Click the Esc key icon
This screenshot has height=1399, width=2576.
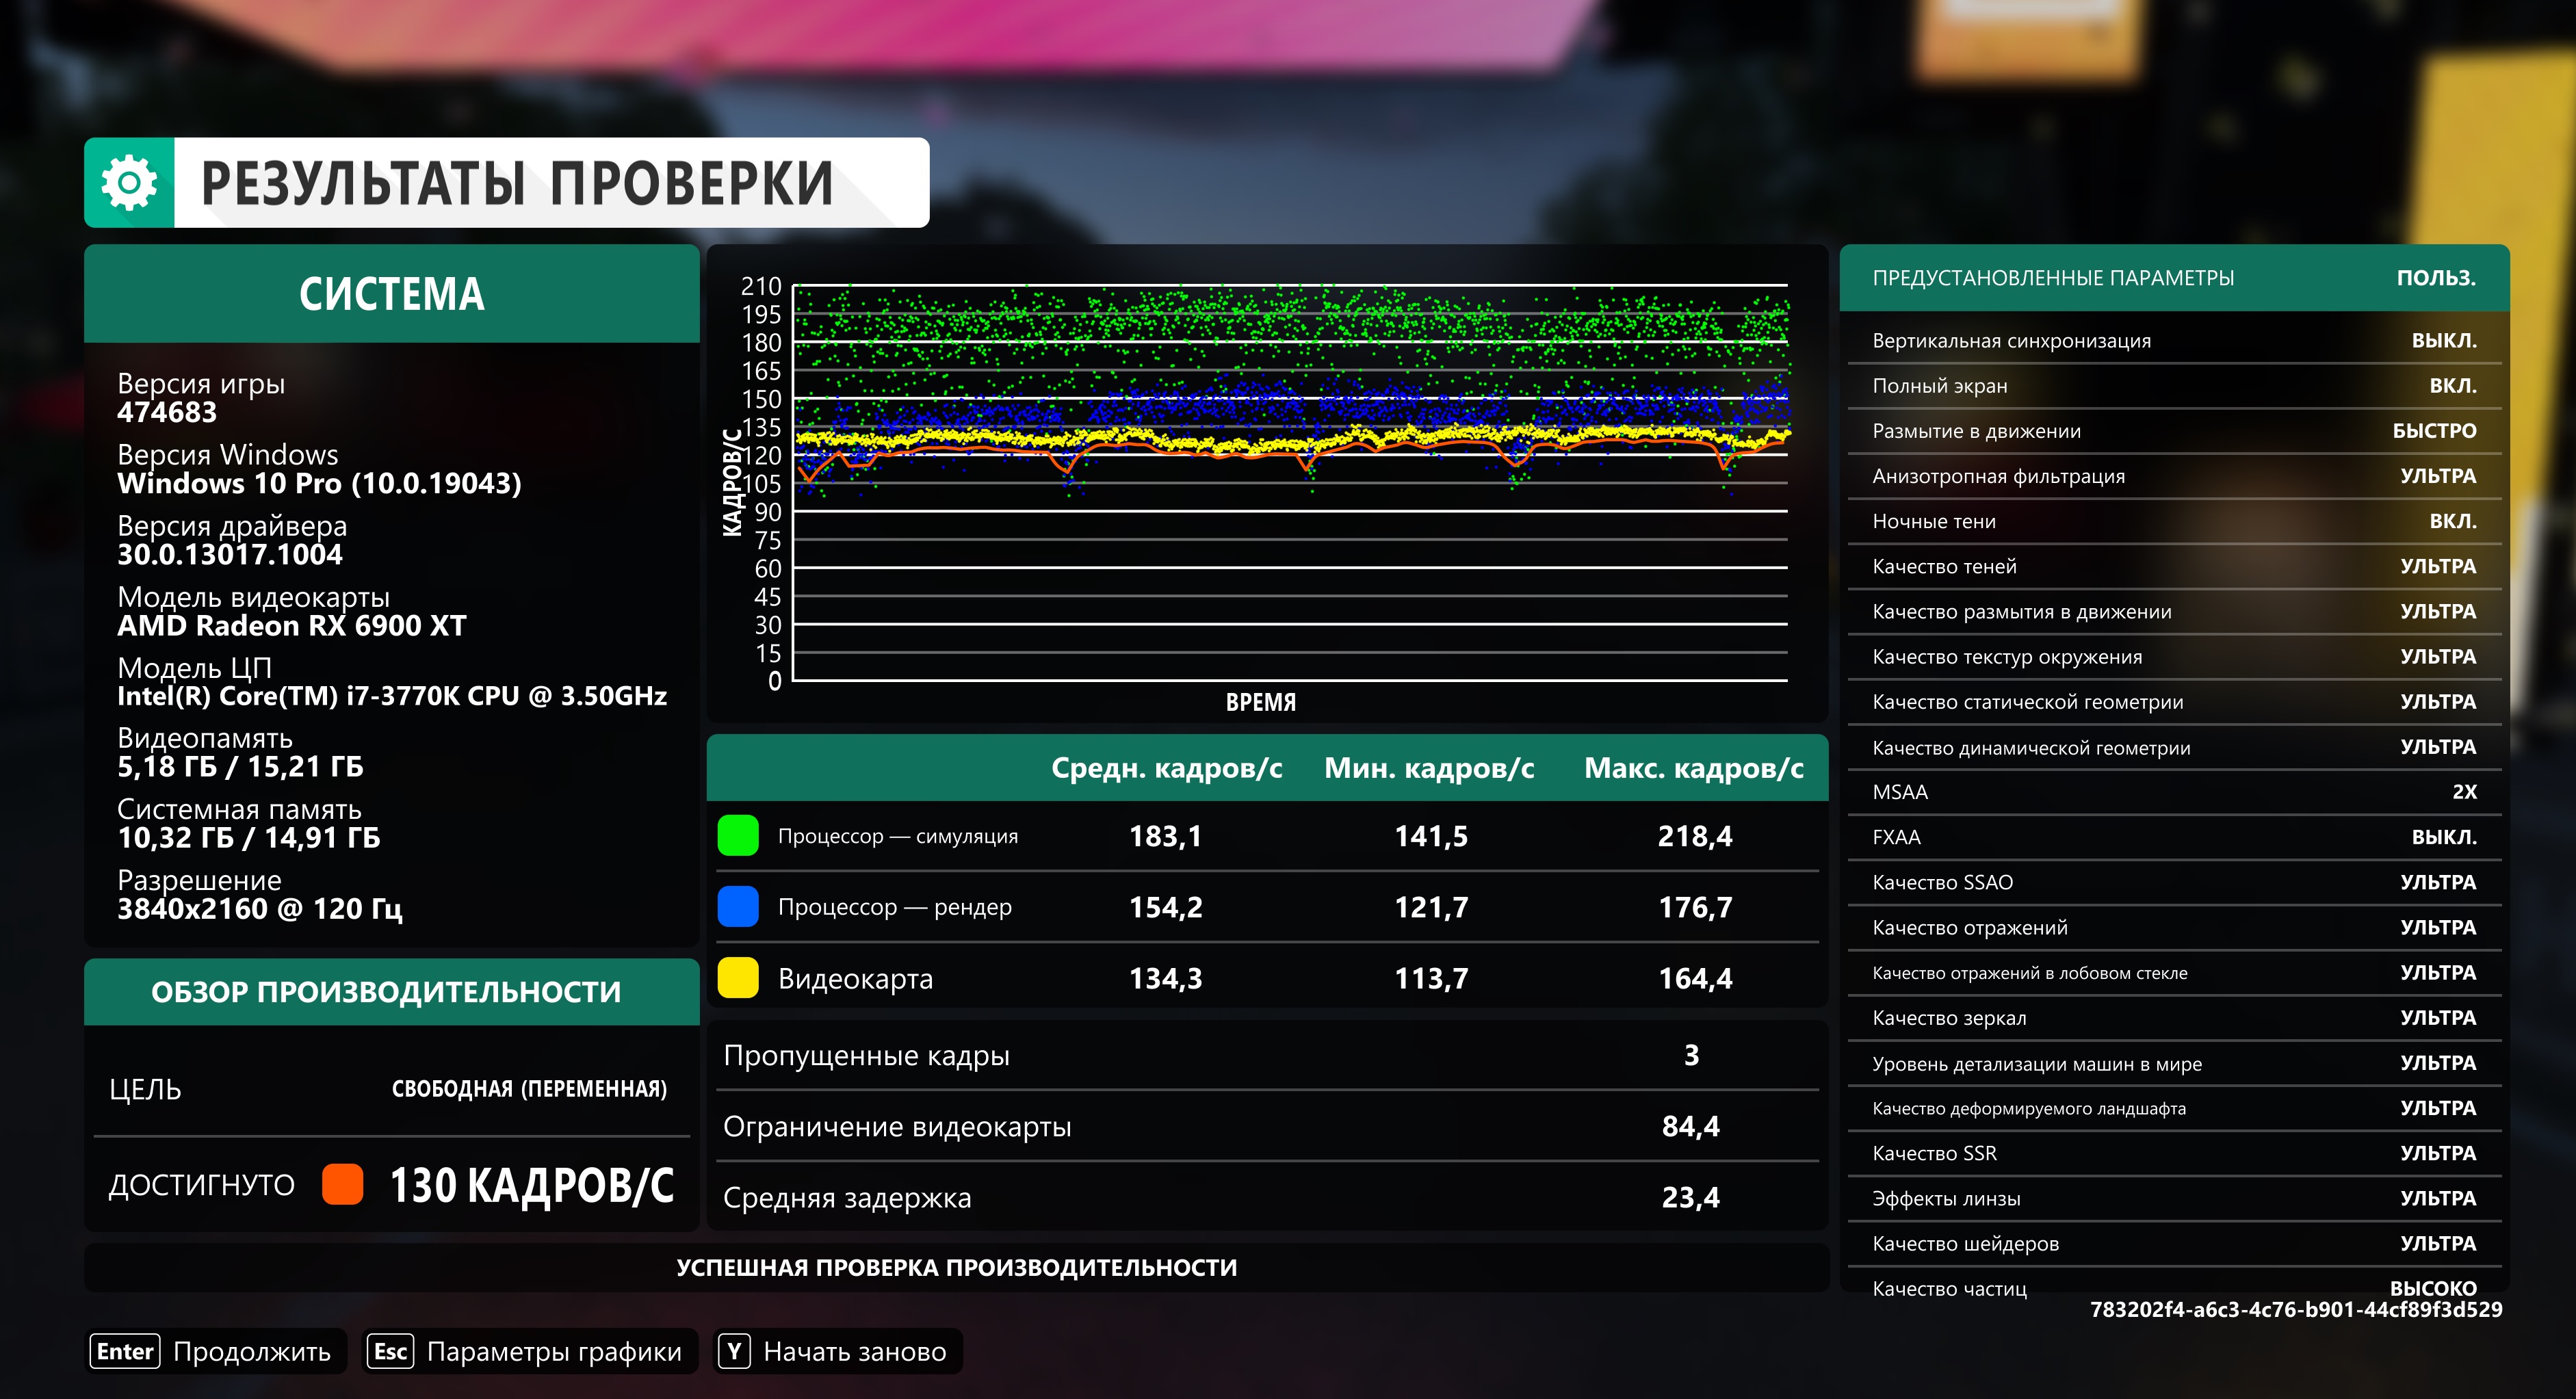click(390, 1351)
